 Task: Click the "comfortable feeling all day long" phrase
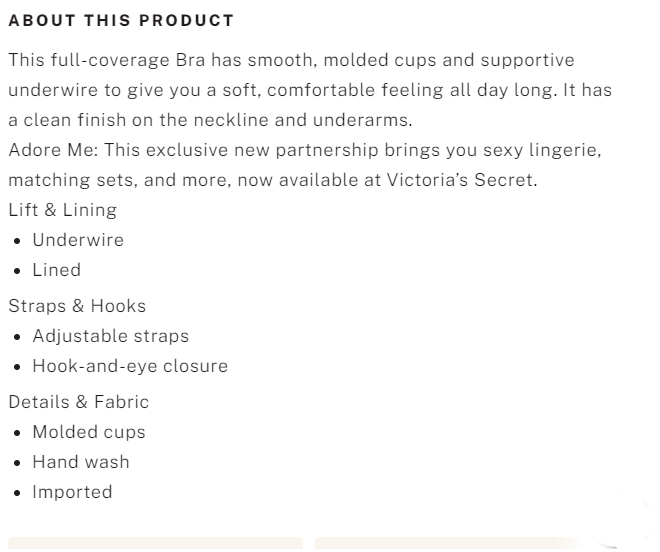pos(409,90)
